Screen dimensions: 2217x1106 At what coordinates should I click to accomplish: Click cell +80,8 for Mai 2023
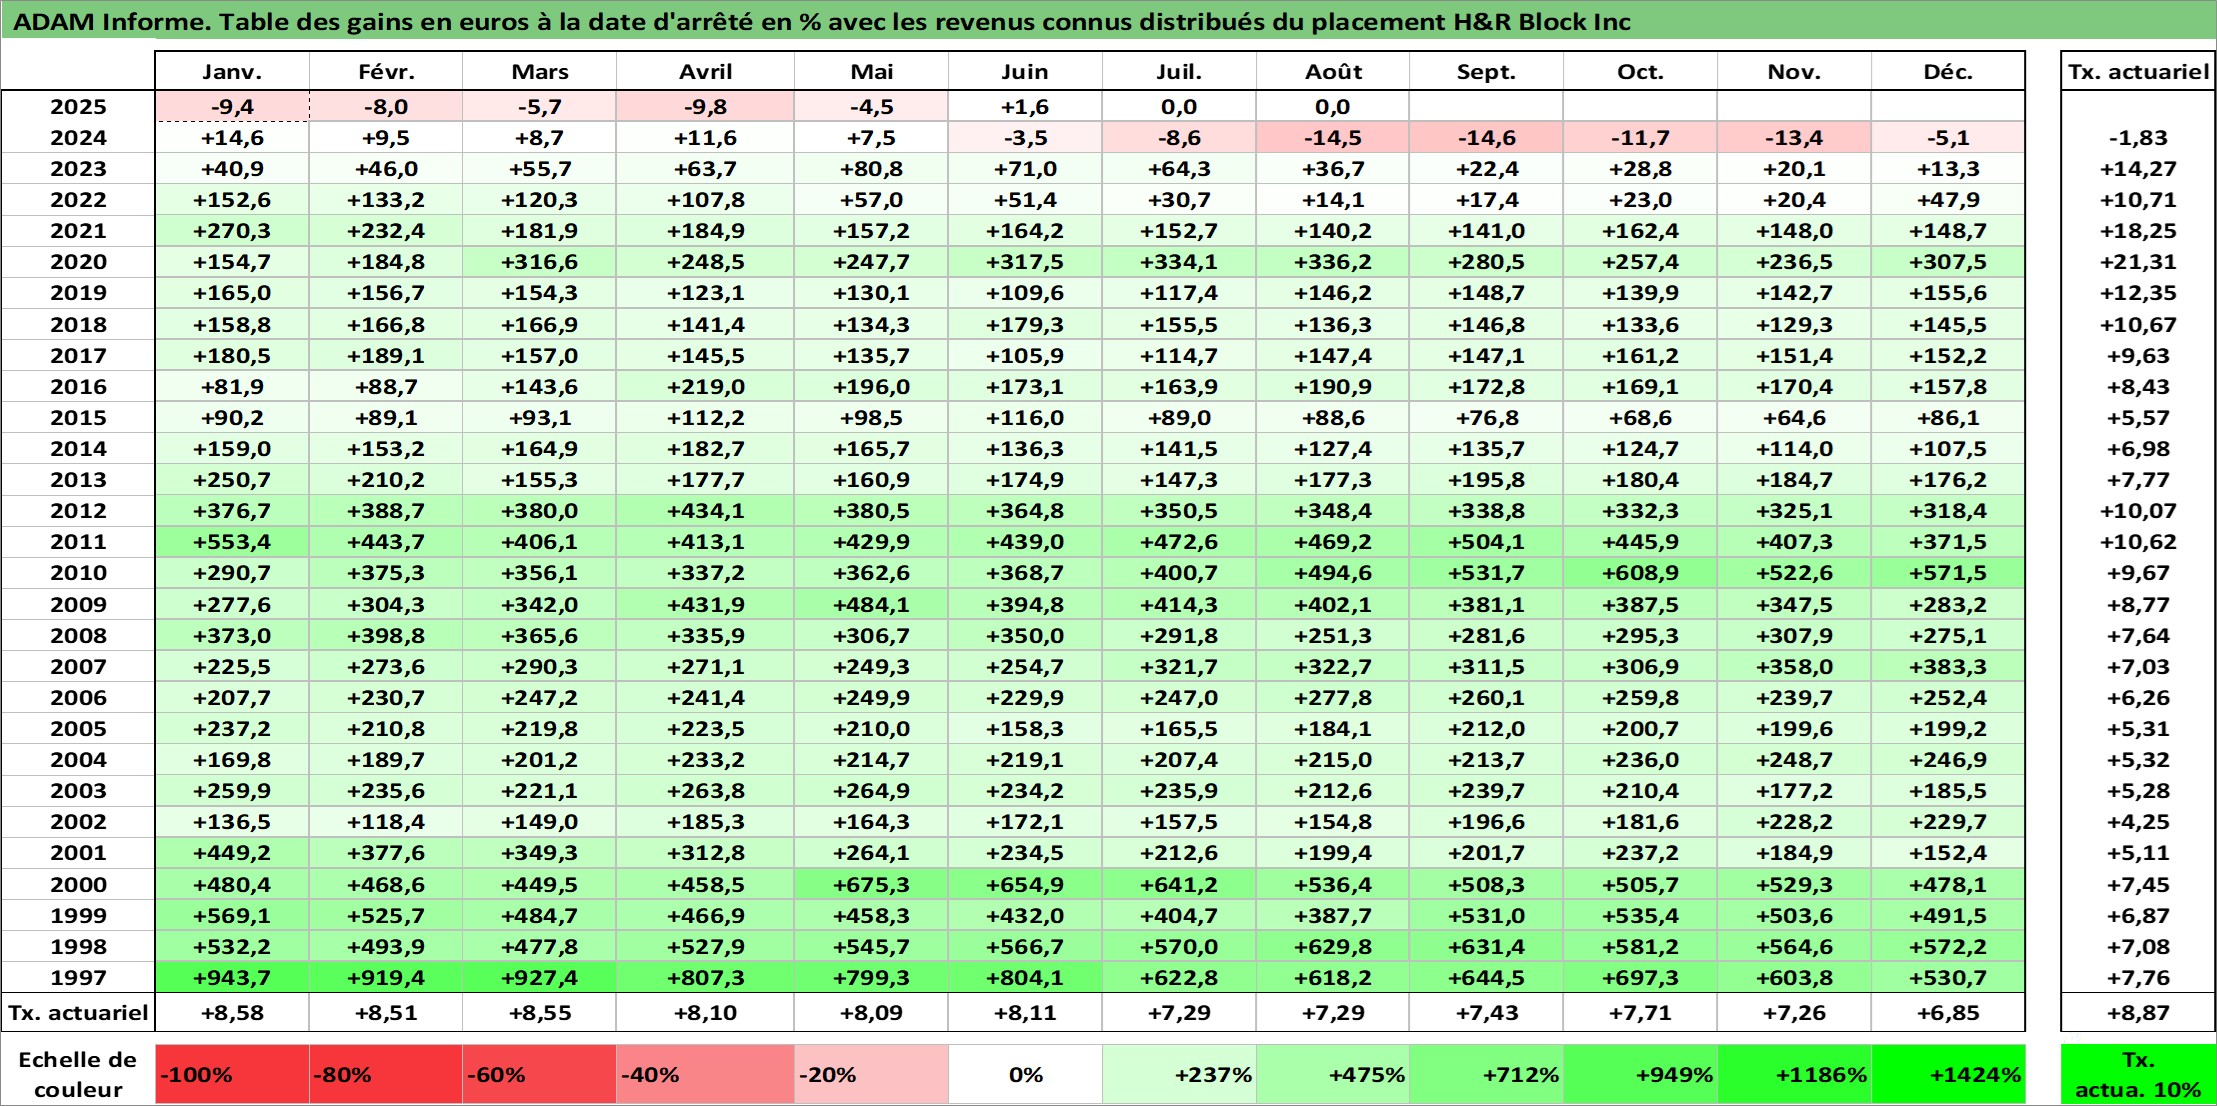pyautogui.click(x=871, y=168)
